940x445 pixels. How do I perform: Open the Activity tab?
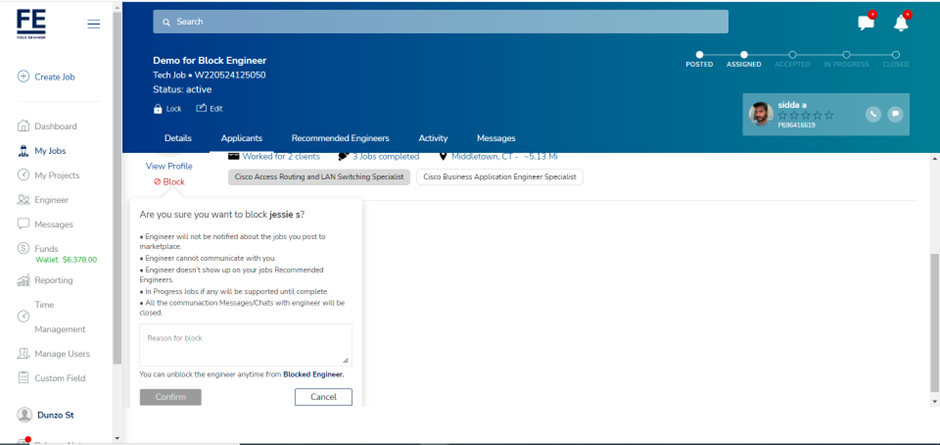tap(433, 138)
